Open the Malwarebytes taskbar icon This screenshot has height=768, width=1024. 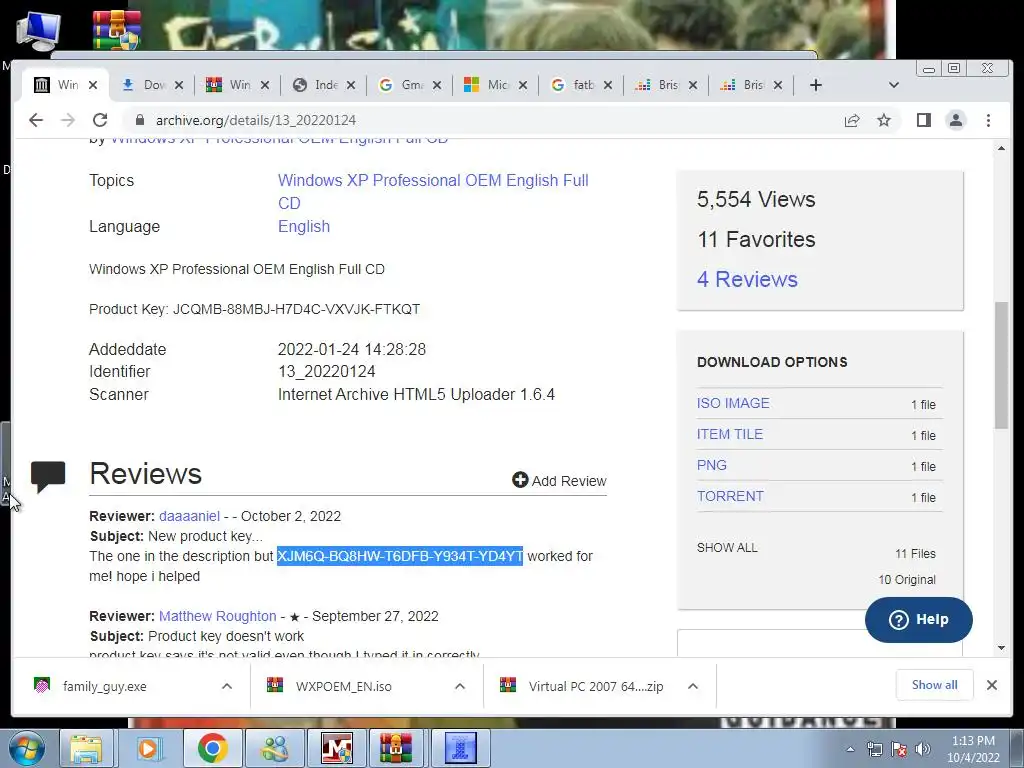click(337, 748)
